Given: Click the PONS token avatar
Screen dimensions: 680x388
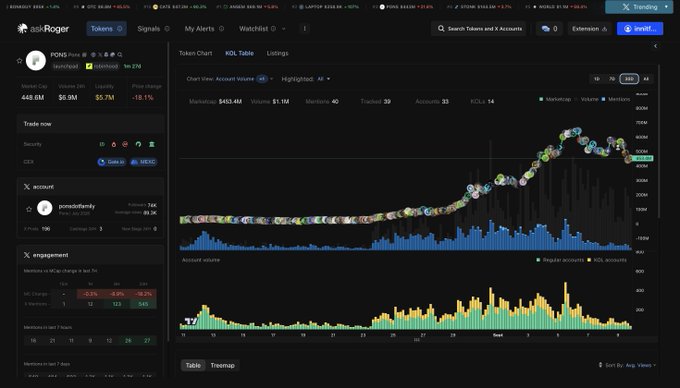Looking at the screenshot, I should click(36, 61).
